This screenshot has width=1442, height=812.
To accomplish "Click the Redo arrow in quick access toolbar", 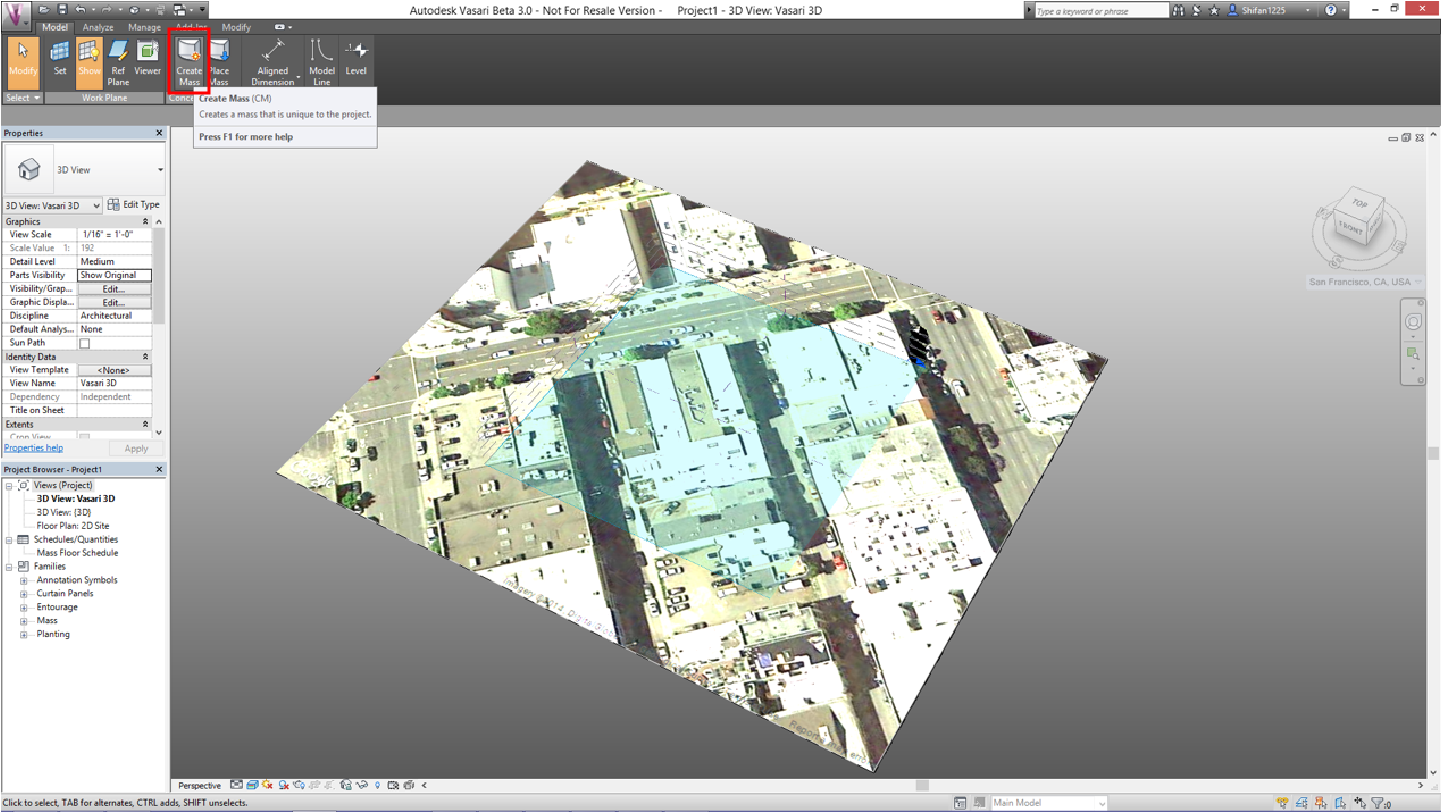I will [x=106, y=10].
